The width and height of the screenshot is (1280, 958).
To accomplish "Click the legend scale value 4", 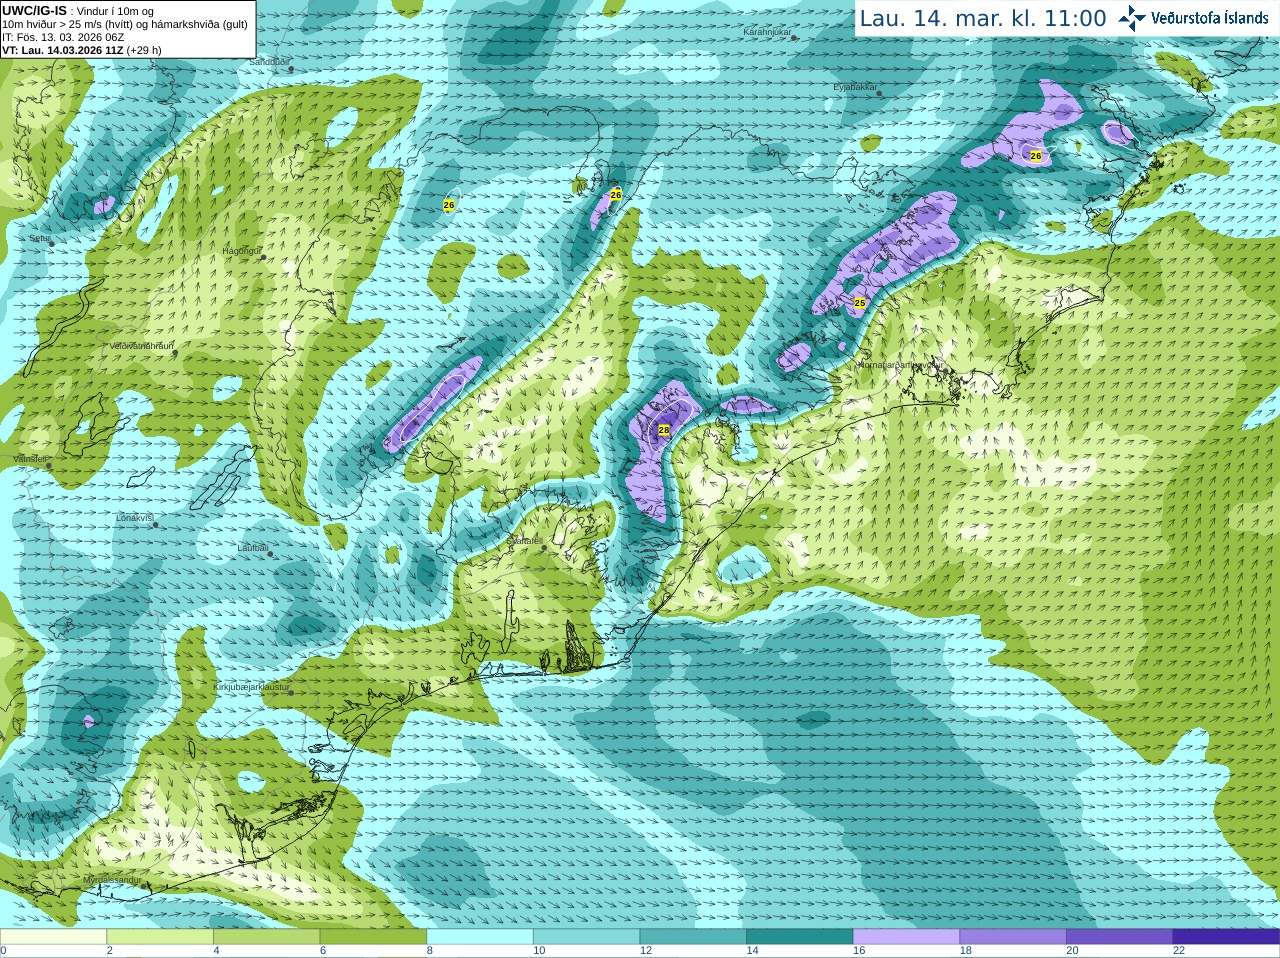I will [x=216, y=951].
